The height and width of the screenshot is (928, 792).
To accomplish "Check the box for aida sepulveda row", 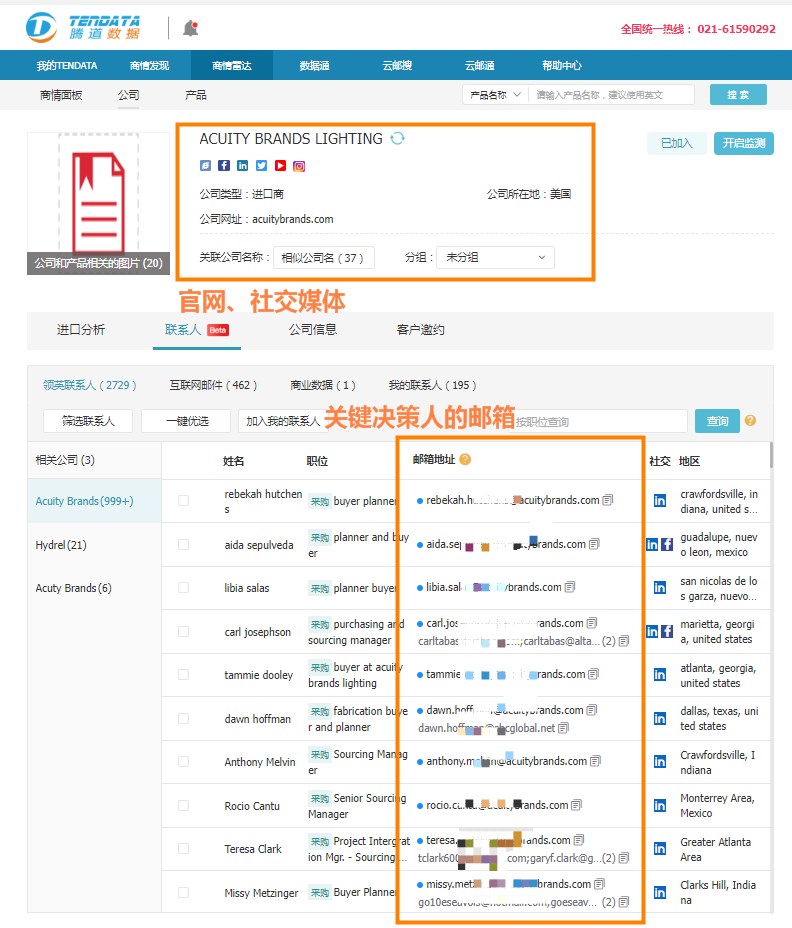I will [x=183, y=544].
